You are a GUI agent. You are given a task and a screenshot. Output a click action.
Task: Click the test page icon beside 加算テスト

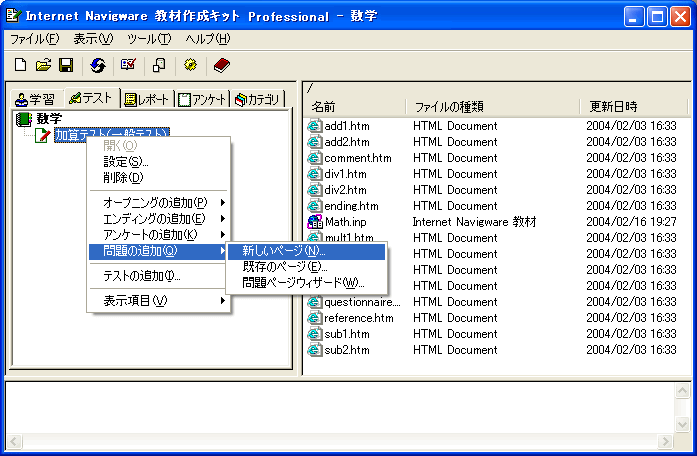coord(43,135)
